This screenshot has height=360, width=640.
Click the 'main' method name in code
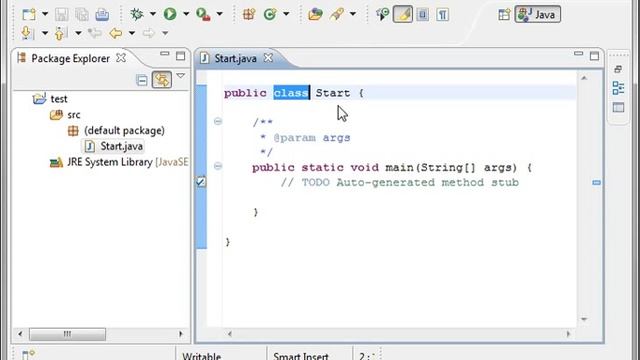(400, 168)
